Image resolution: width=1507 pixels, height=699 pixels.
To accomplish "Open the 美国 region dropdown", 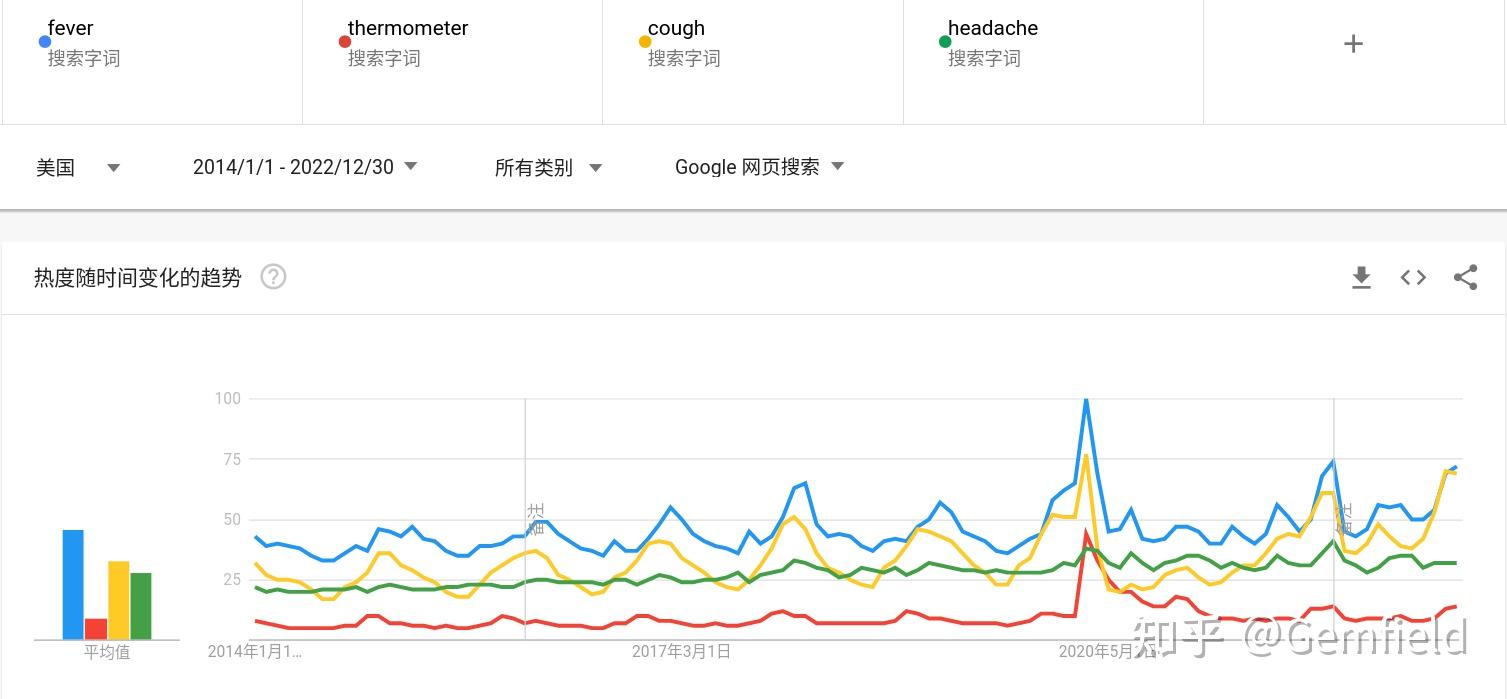I will (x=78, y=167).
